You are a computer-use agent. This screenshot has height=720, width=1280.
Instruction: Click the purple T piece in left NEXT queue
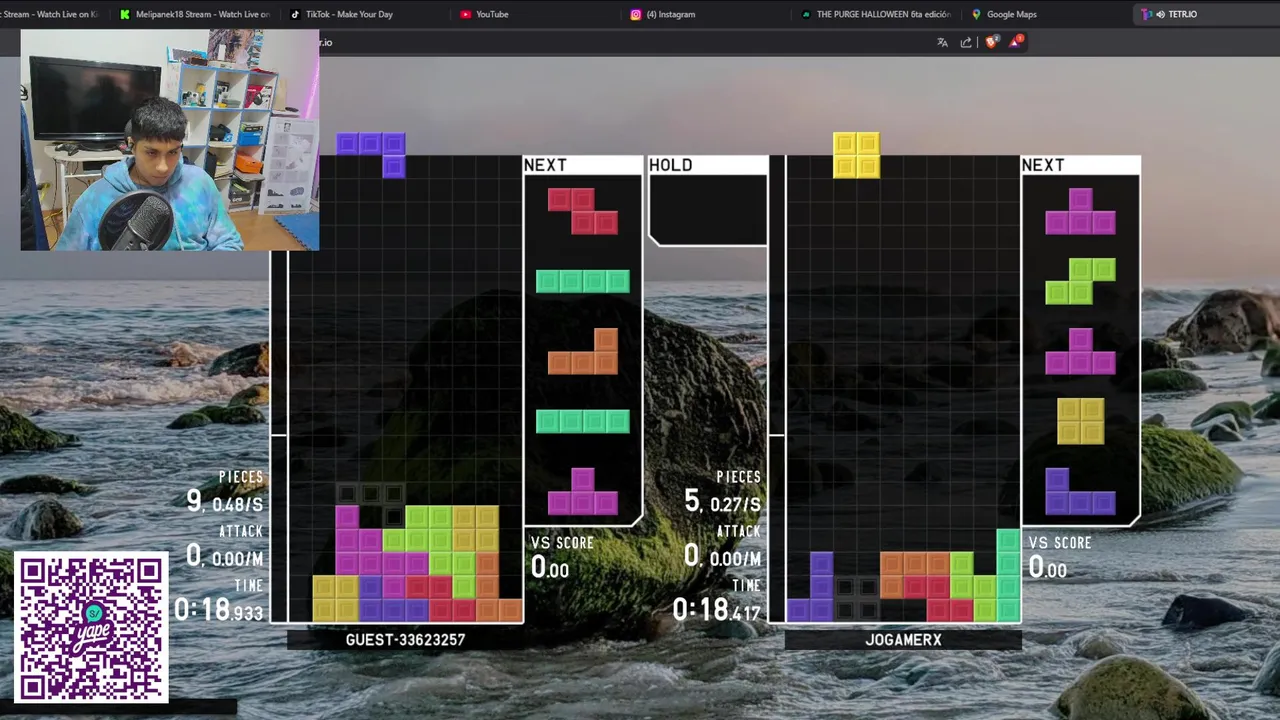tap(583, 491)
